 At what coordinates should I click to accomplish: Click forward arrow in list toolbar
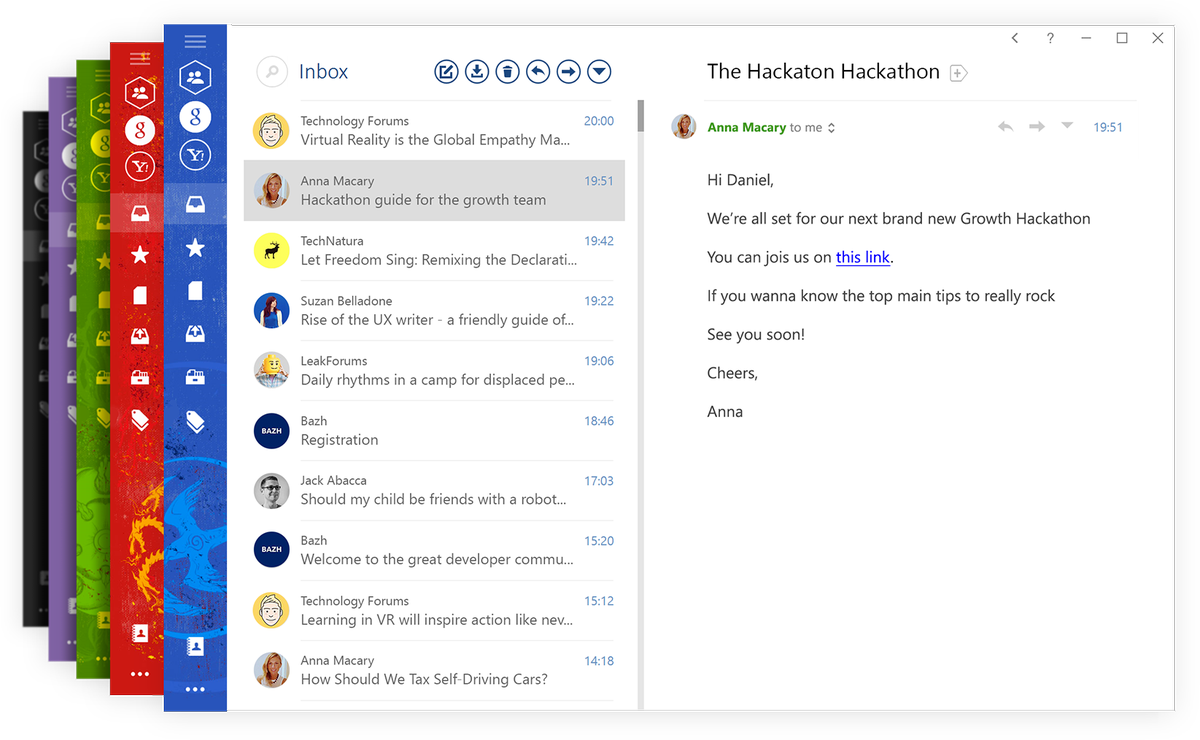568,72
